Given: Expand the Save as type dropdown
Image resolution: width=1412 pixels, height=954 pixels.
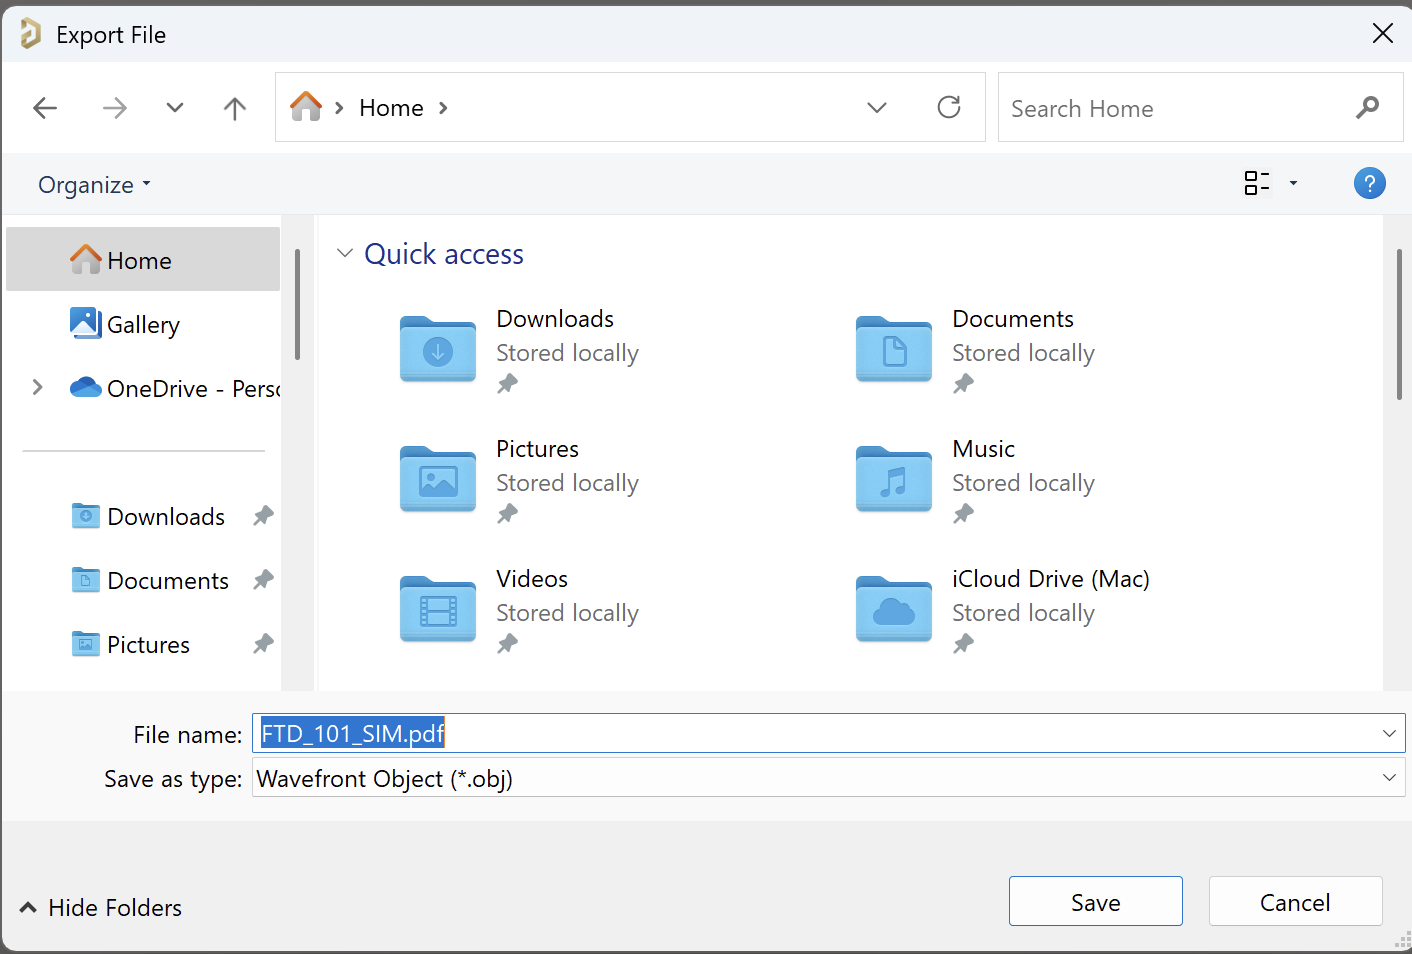Looking at the screenshot, I should [1388, 778].
